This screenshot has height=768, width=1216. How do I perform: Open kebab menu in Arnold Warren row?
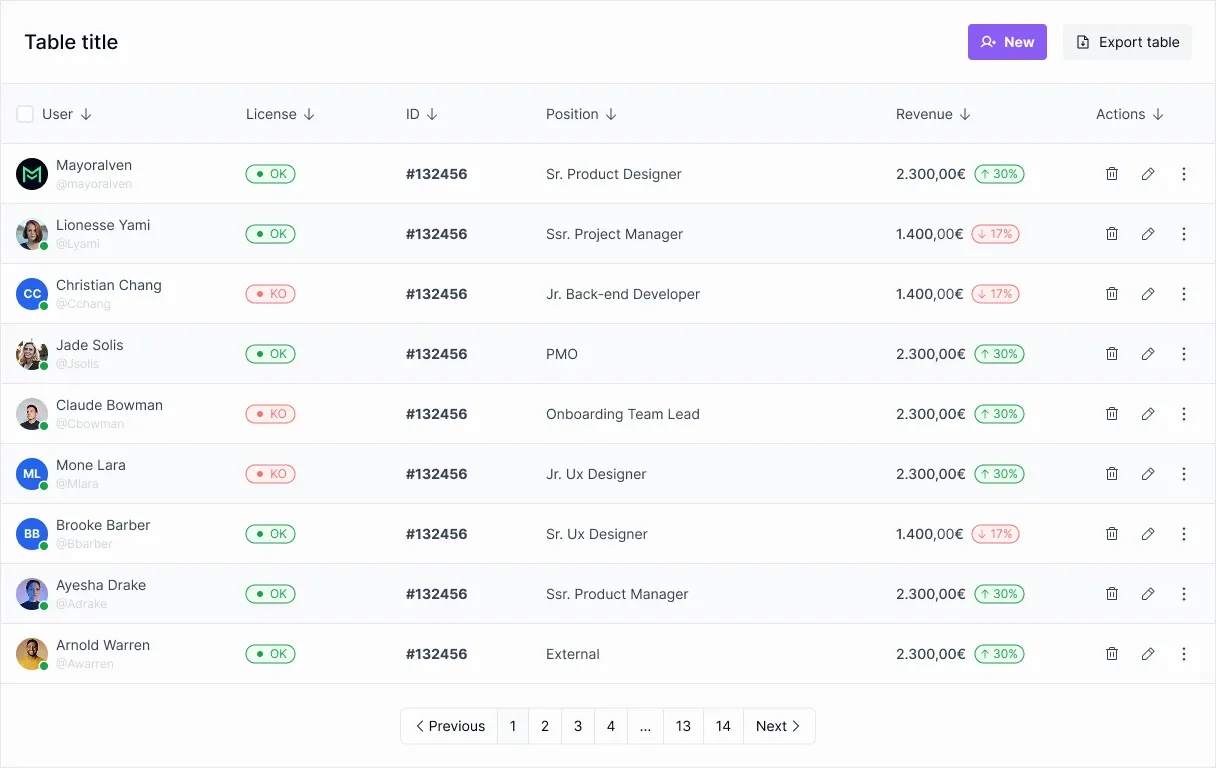click(1184, 654)
